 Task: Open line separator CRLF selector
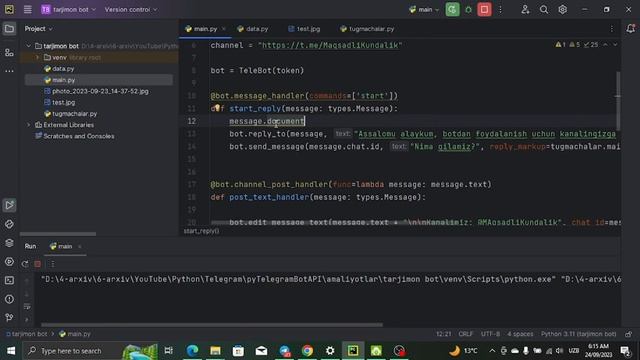(x=465, y=334)
